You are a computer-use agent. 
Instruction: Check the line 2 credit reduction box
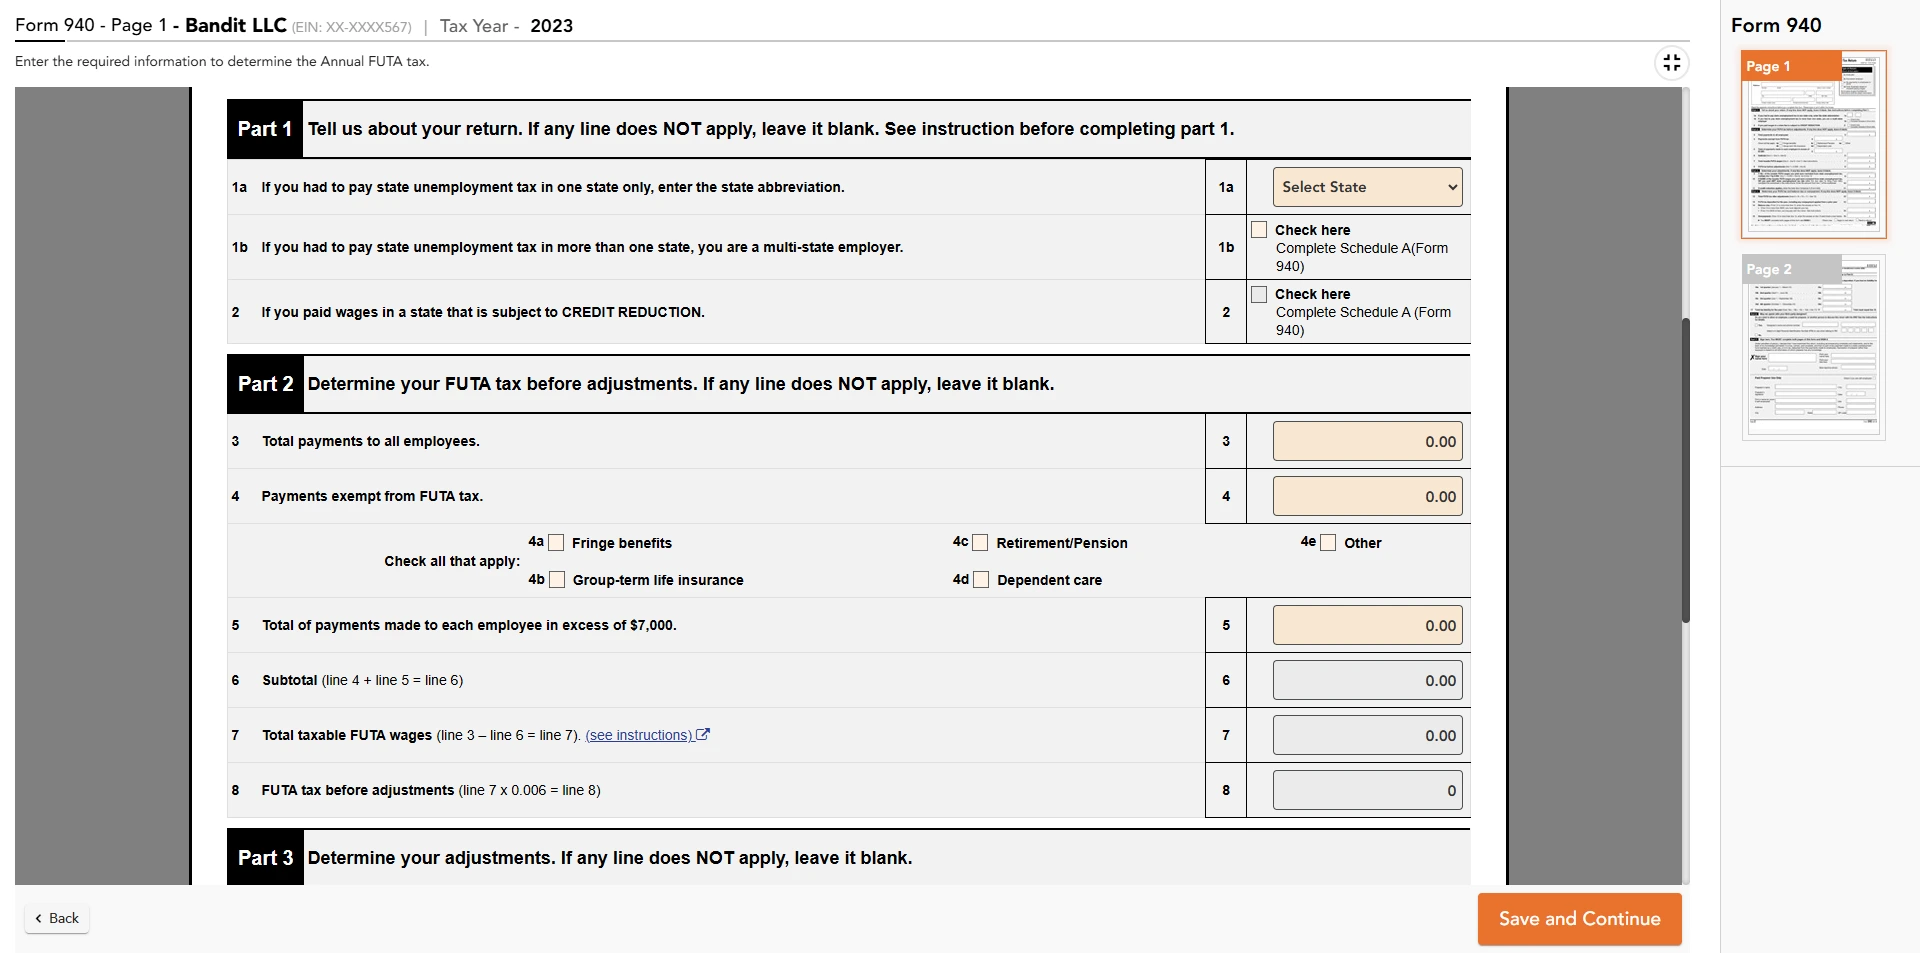pyautogui.click(x=1259, y=294)
